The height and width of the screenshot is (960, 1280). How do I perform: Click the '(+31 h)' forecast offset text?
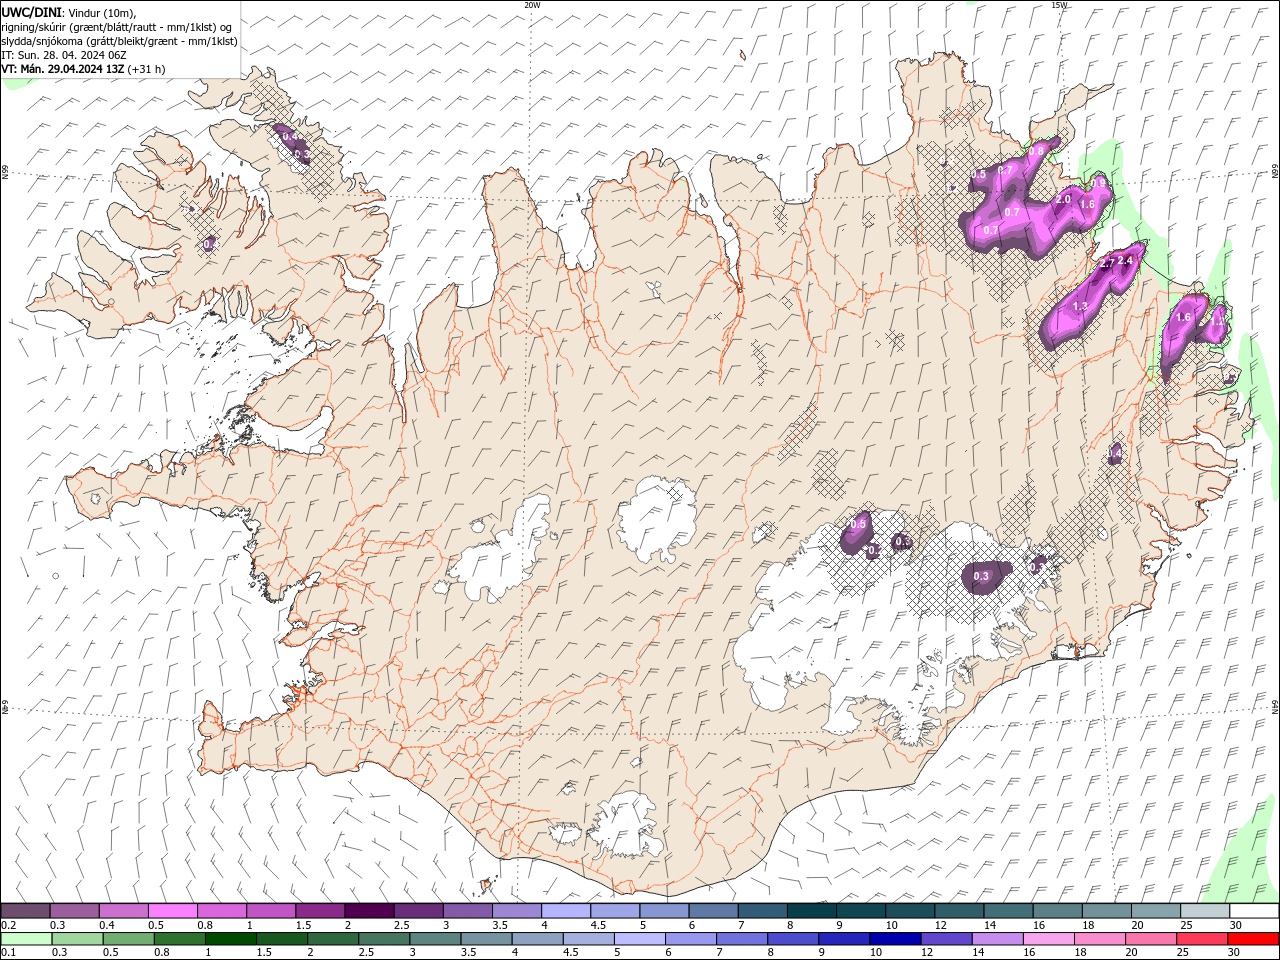coord(147,69)
